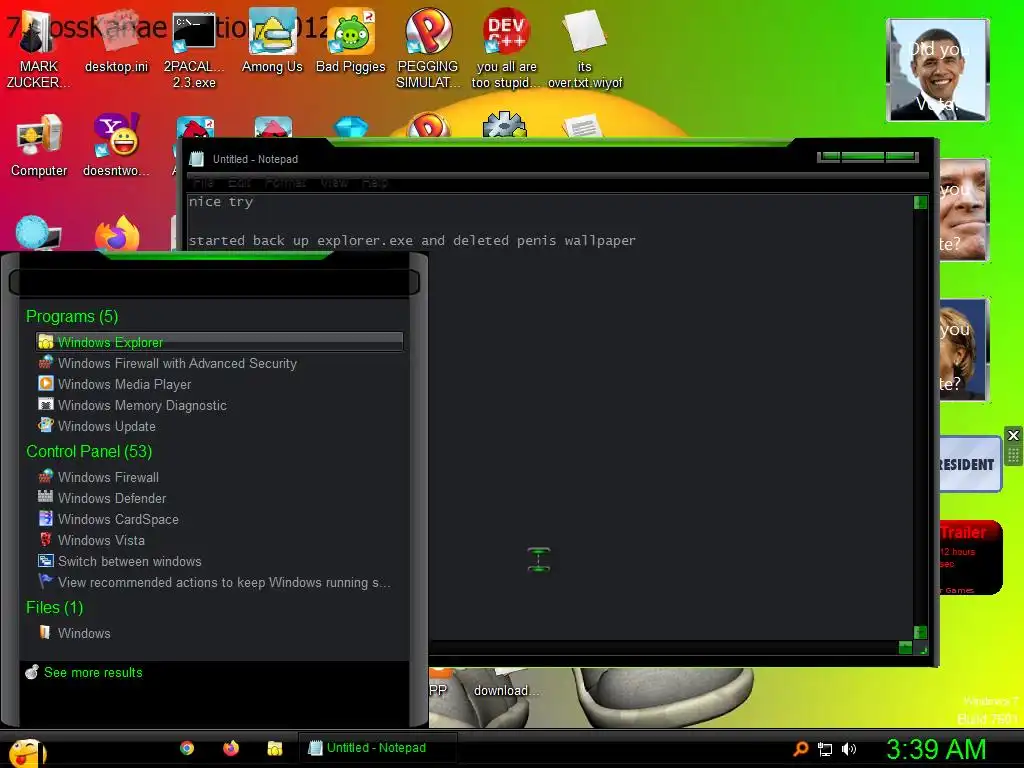Select Windows Explorer in search results
1024x768 pixels.
click(x=219, y=342)
